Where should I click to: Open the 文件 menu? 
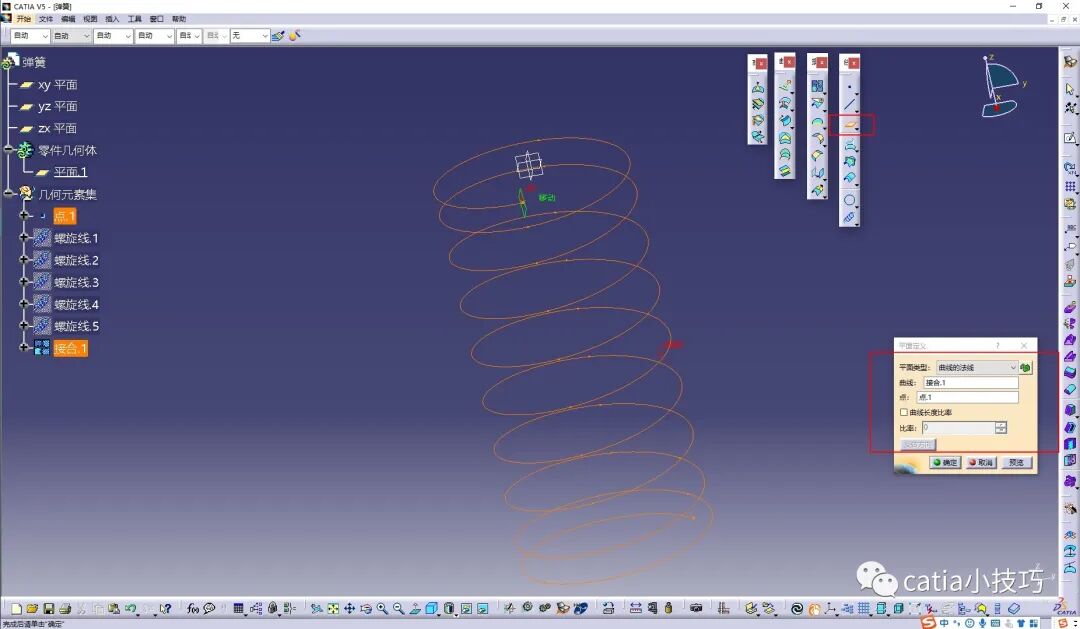[x=46, y=19]
